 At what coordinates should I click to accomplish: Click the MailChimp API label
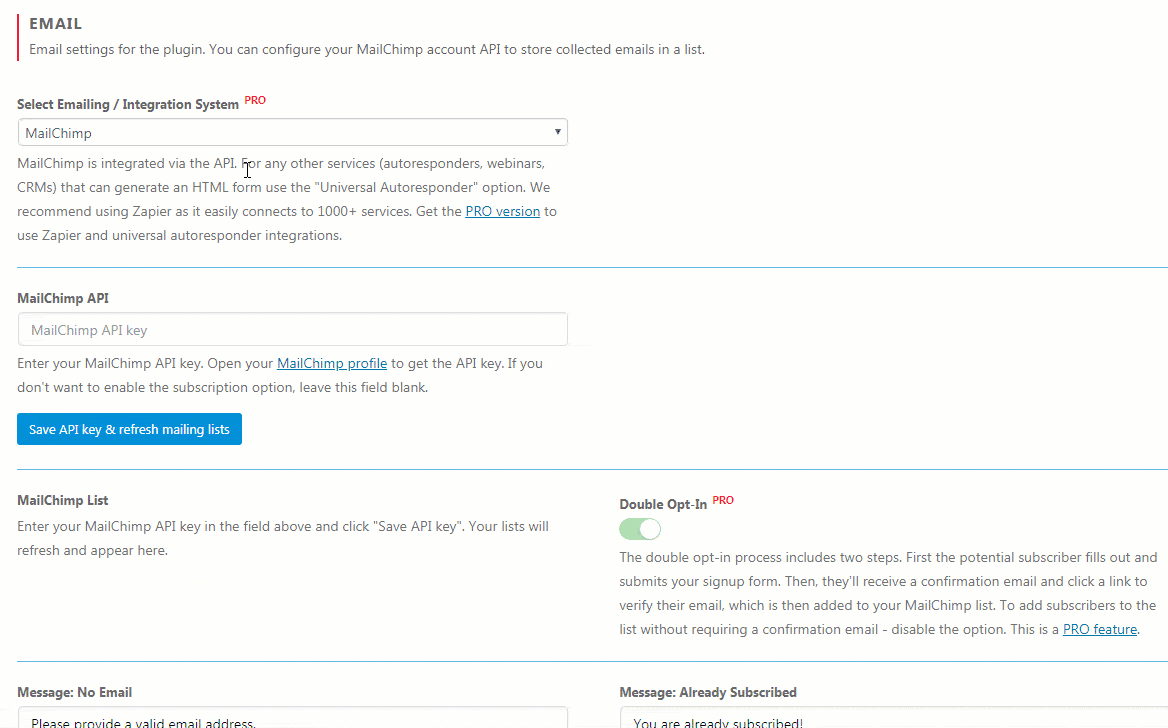(x=63, y=298)
